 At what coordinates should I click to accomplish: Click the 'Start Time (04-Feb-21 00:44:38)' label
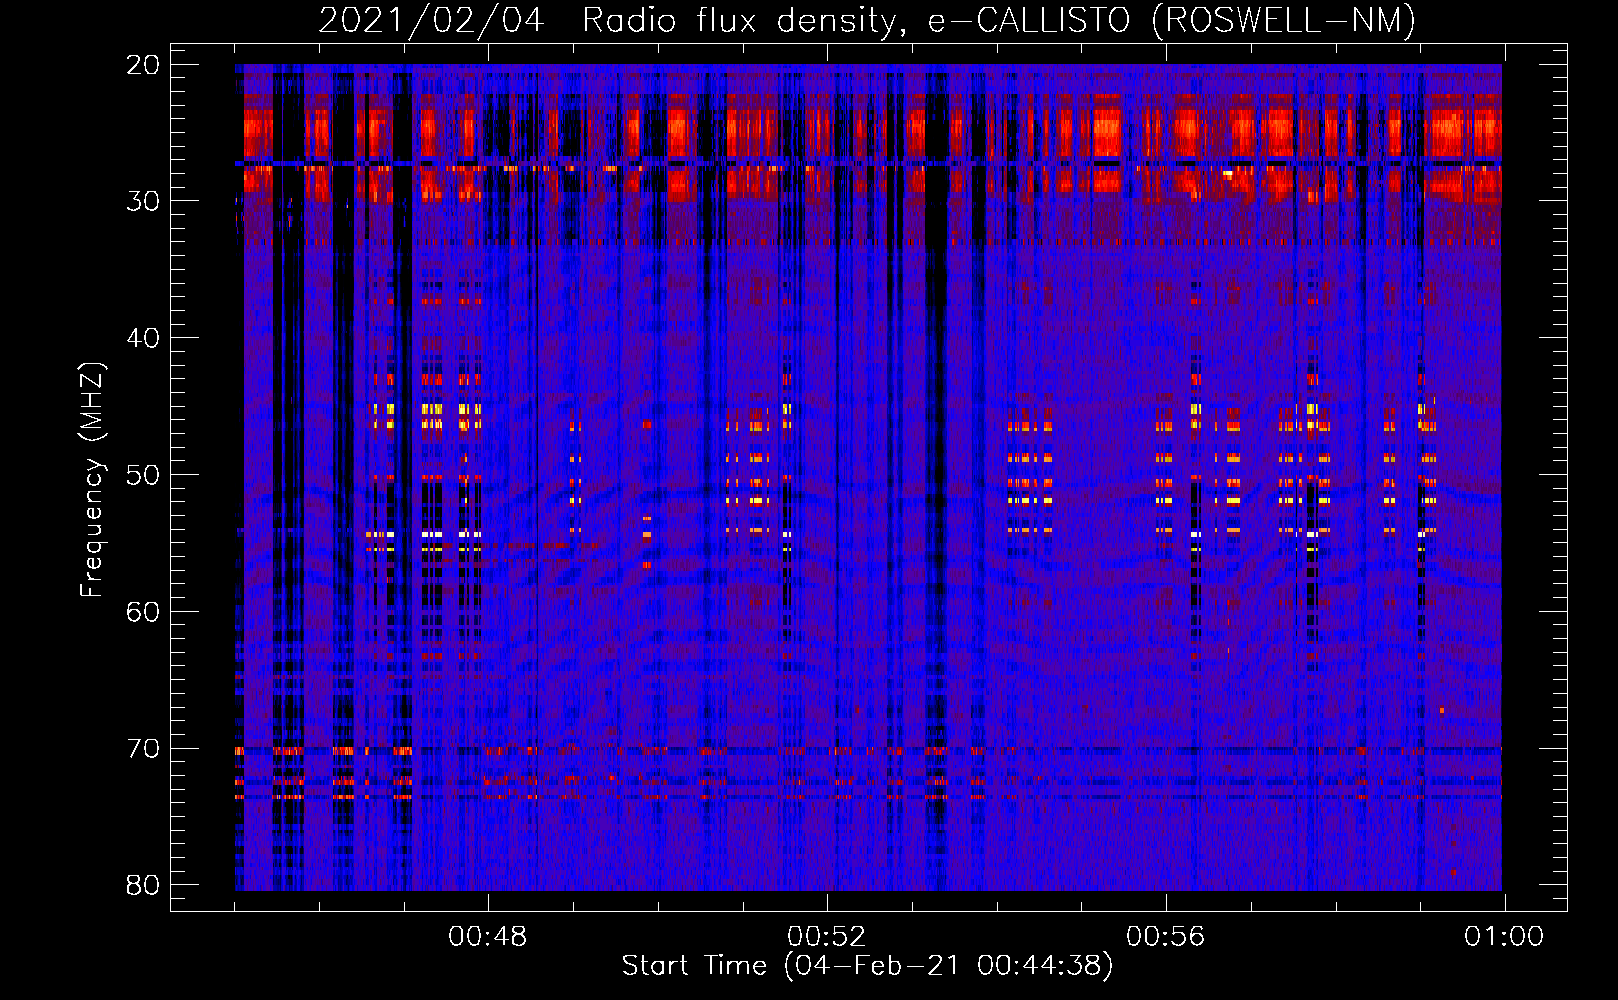pos(867,966)
